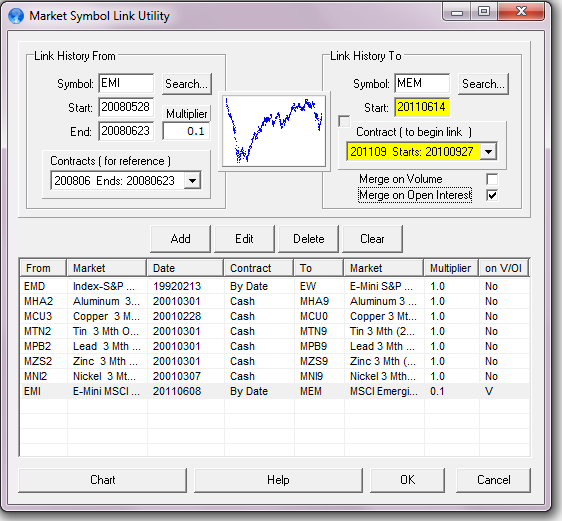The height and width of the screenshot is (521, 562).
Task: Enable the Merge on Volume checkbox
Action: click(492, 179)
